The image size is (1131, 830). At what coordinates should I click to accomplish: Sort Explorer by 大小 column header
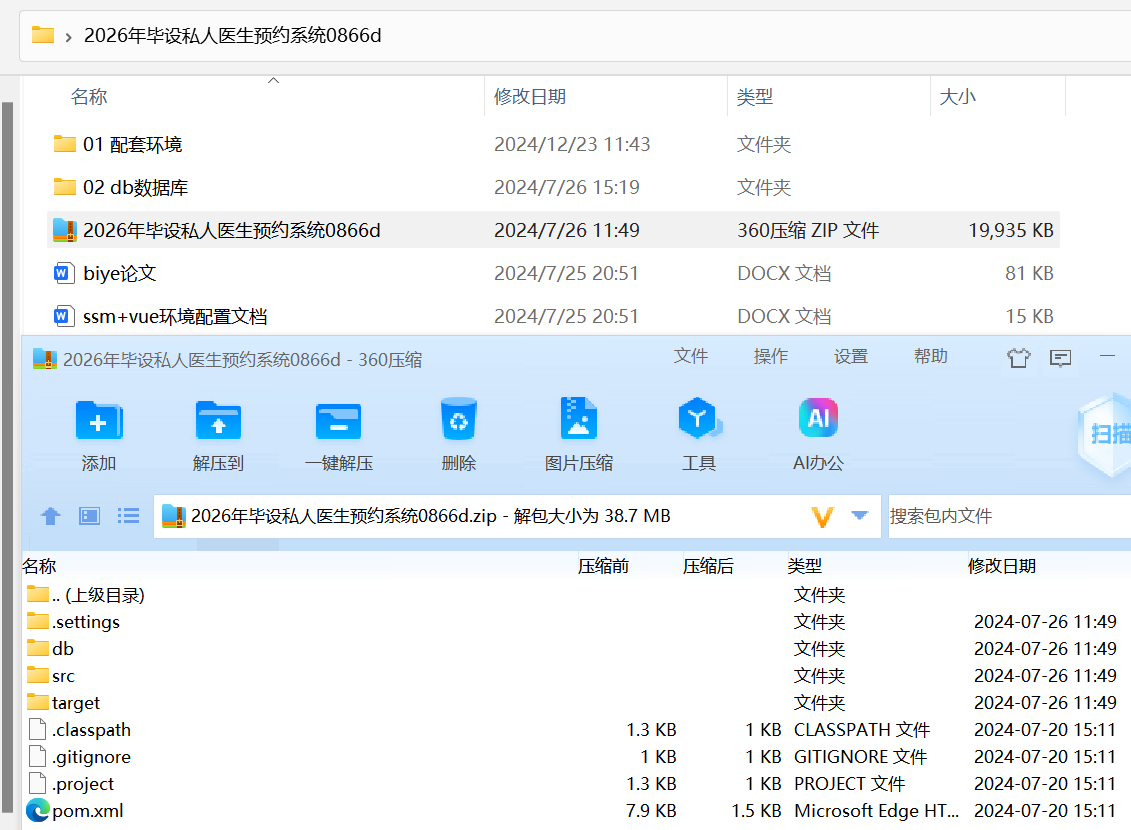(957, 97)
